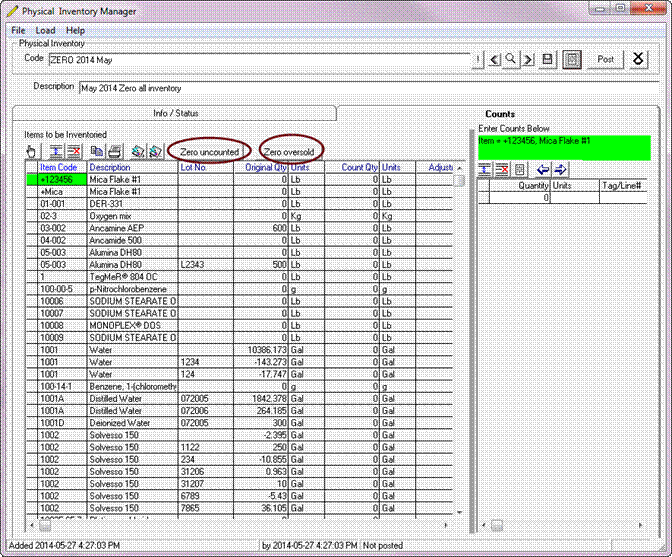The width and height of the screenshot is (672, 557).
Task: Insert a count row in Counts panel
Action: click(485, 170)
